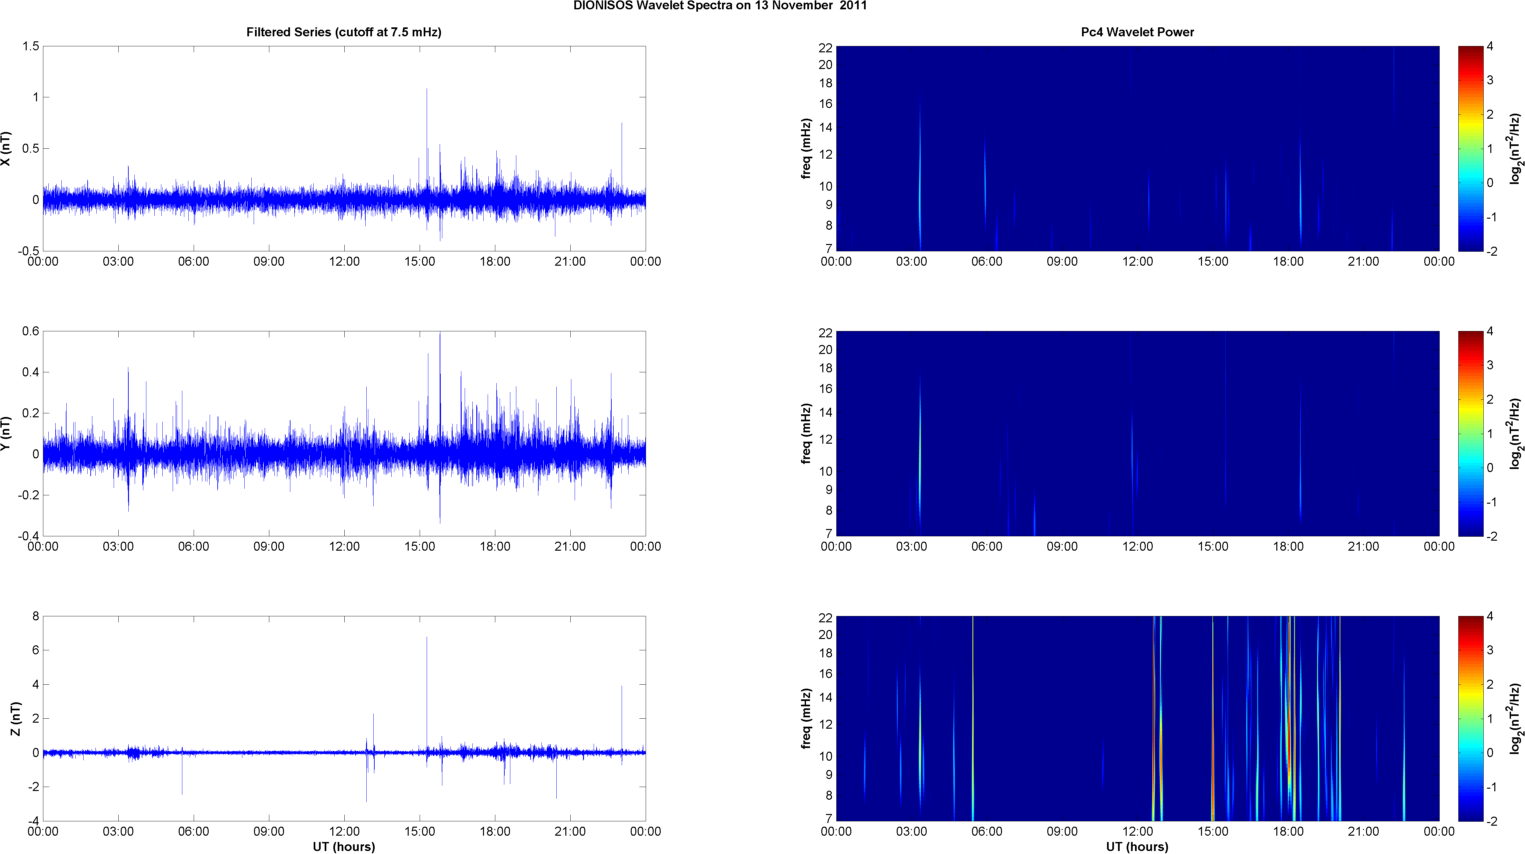The width and height of the screenshot is (1525, 854).
Task: Click the X (nT) axis label
Action: point(7,148)
